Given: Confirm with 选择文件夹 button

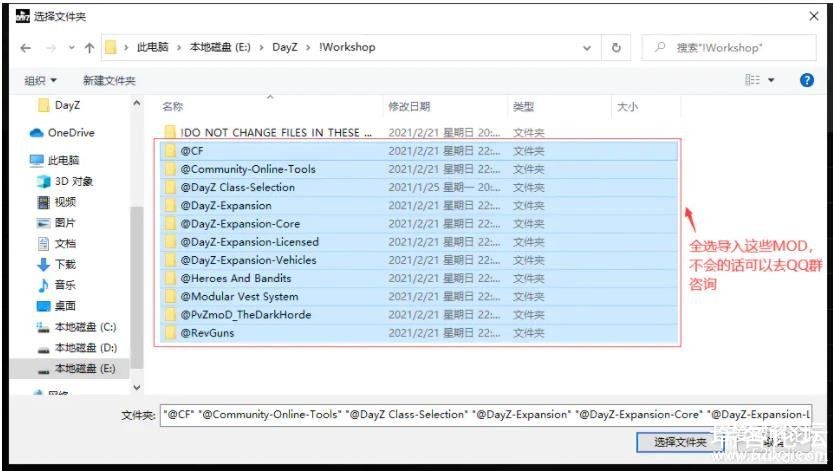Looking at the screenshot, I should (x=680, y=442).
